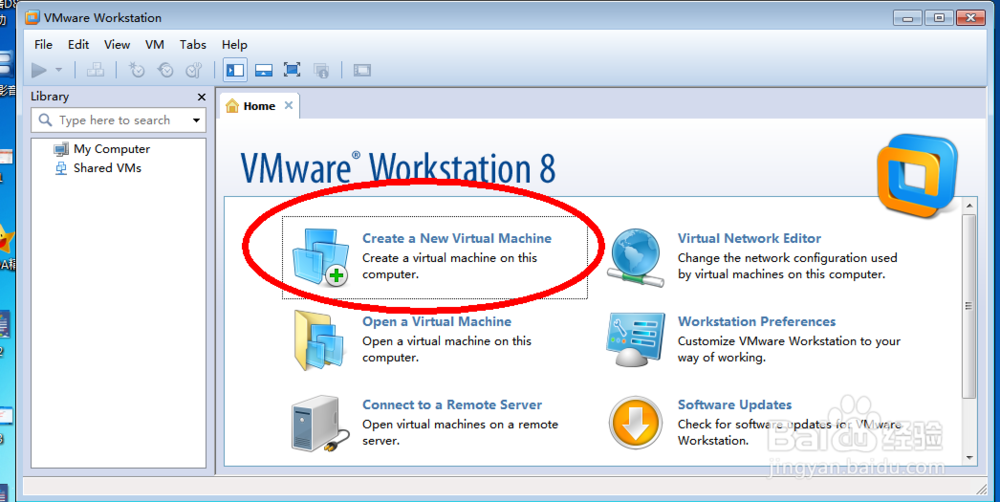Click the Workstation Preferences link
The image size is (1000, 502).
[756, 321]
